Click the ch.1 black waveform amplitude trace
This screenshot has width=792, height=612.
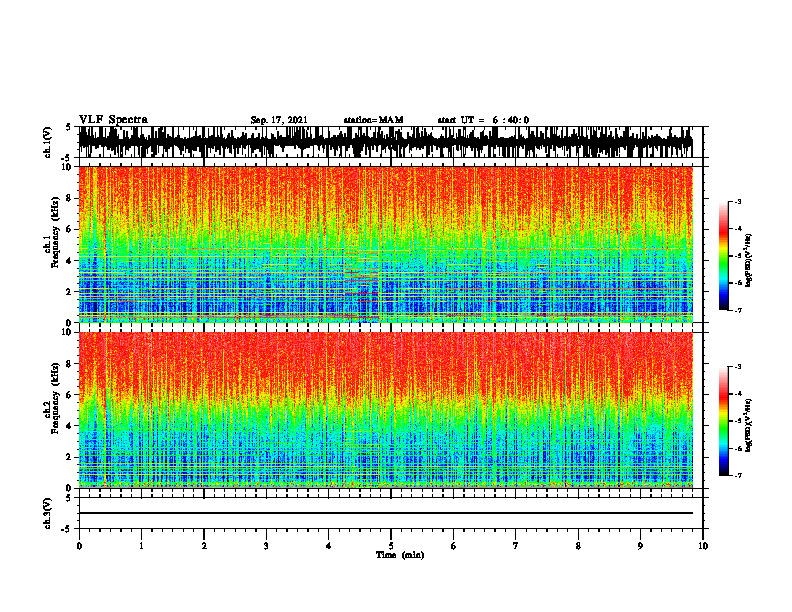pos(385,142)
